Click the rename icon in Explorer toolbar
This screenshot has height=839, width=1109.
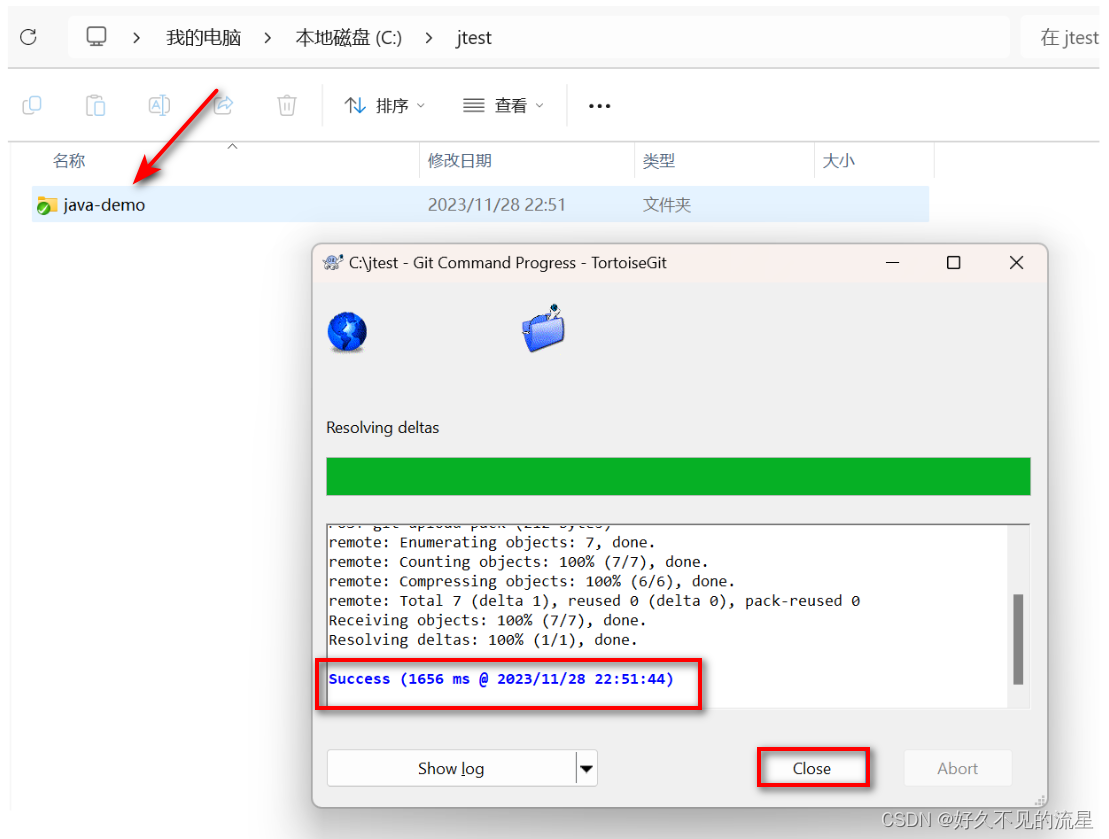pos(159,105)
